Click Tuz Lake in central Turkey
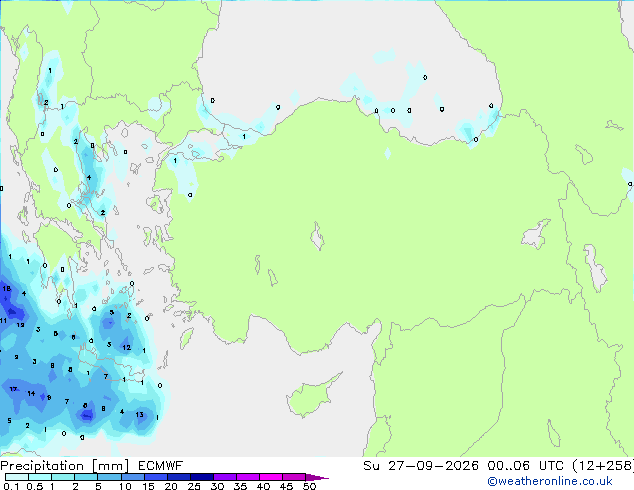The height and width of the screenshot is (490, 634). (317, 236)
